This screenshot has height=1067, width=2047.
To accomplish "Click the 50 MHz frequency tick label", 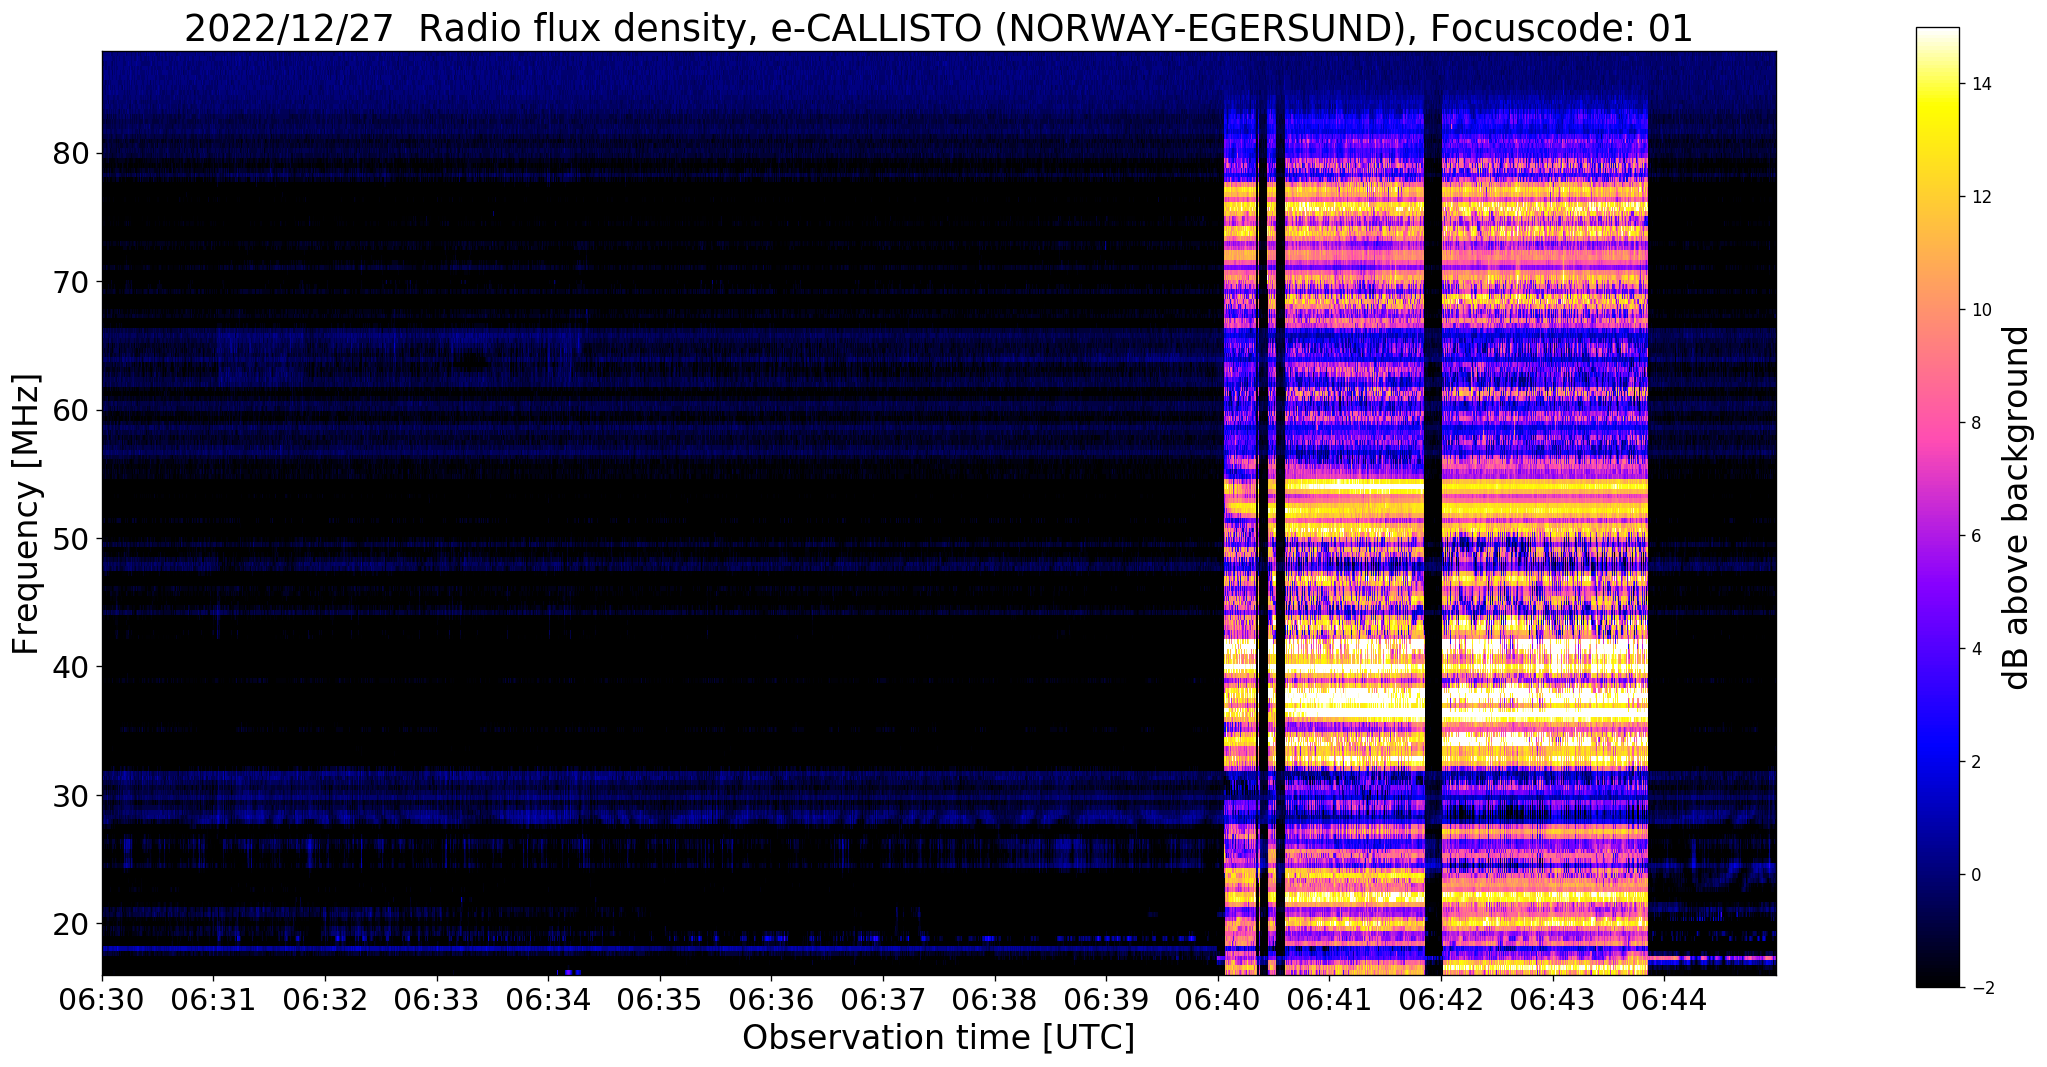I will pyautogui.click(x=70, y=539).
